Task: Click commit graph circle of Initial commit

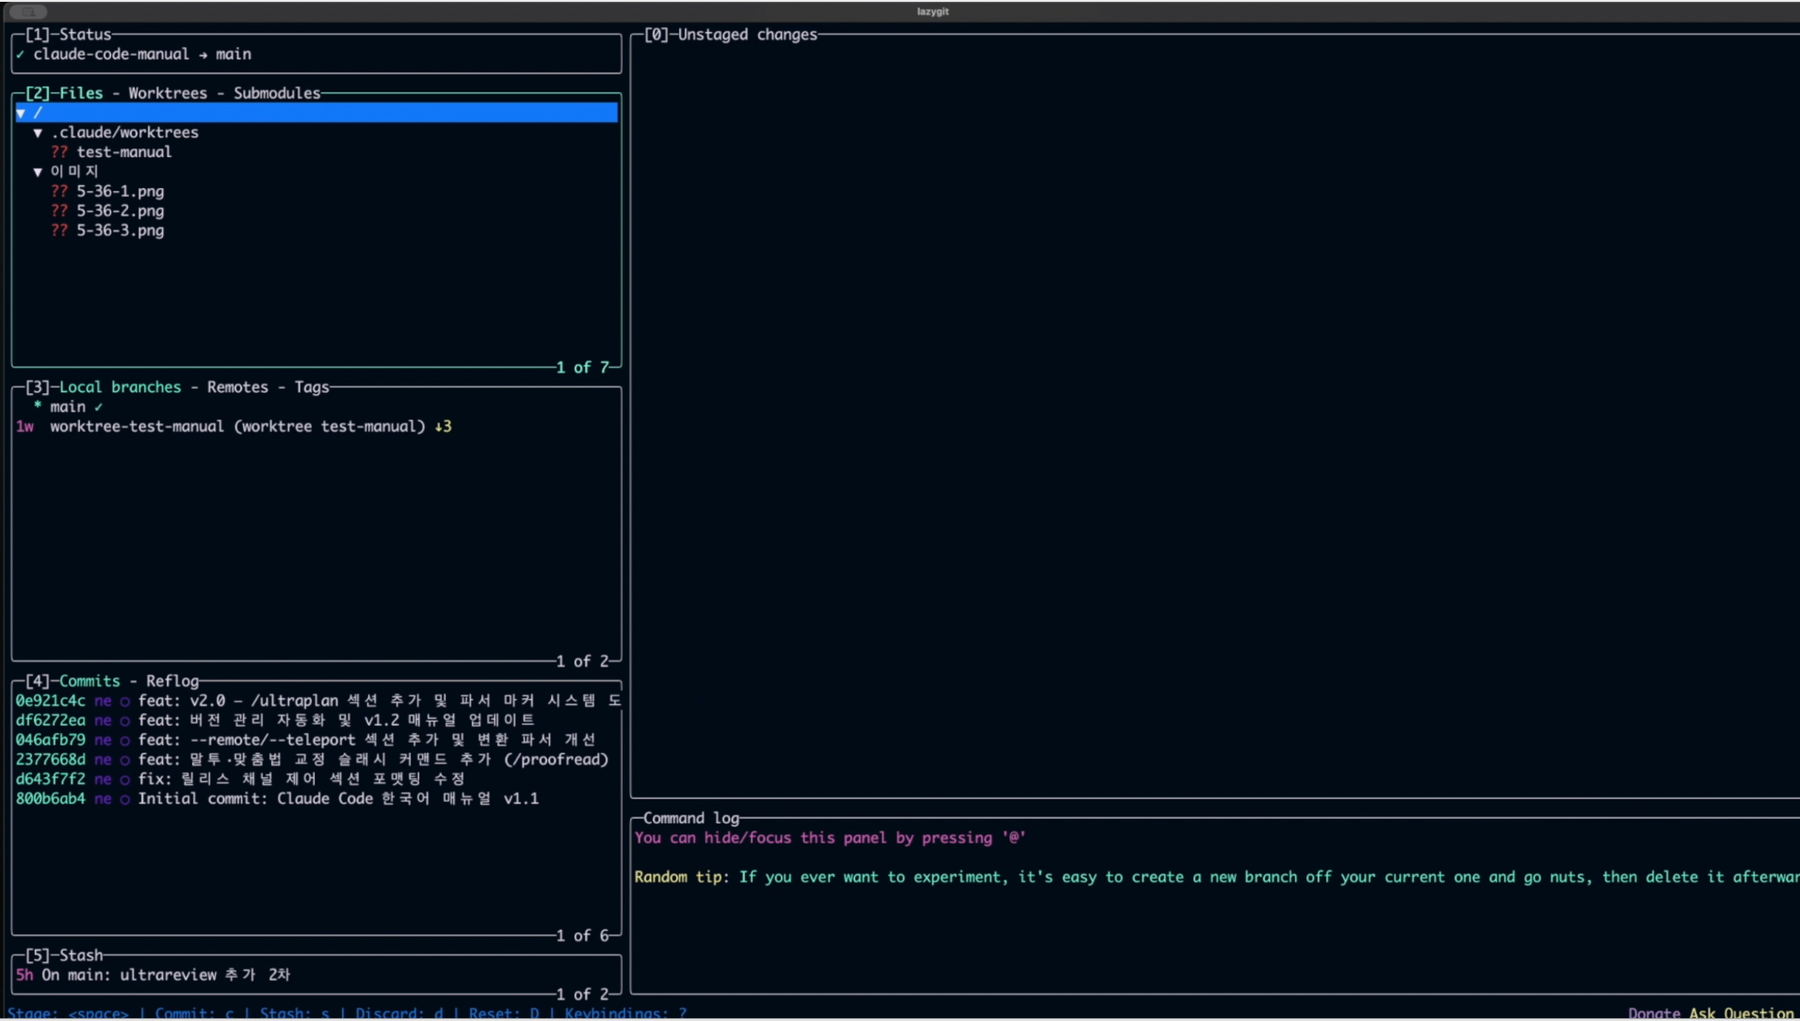Action: [125, 800]
